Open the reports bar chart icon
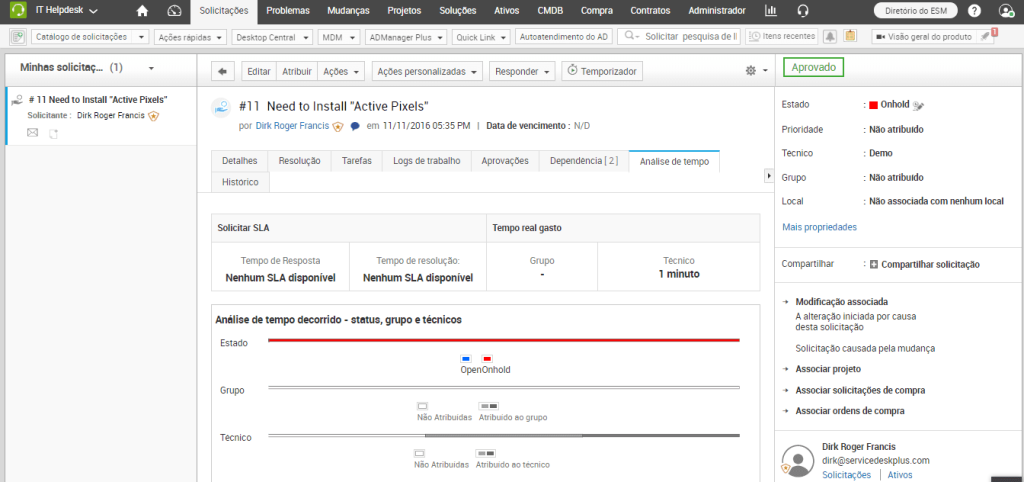The width and height of the screenshot is (1024, 482). [x=771, y=11]
